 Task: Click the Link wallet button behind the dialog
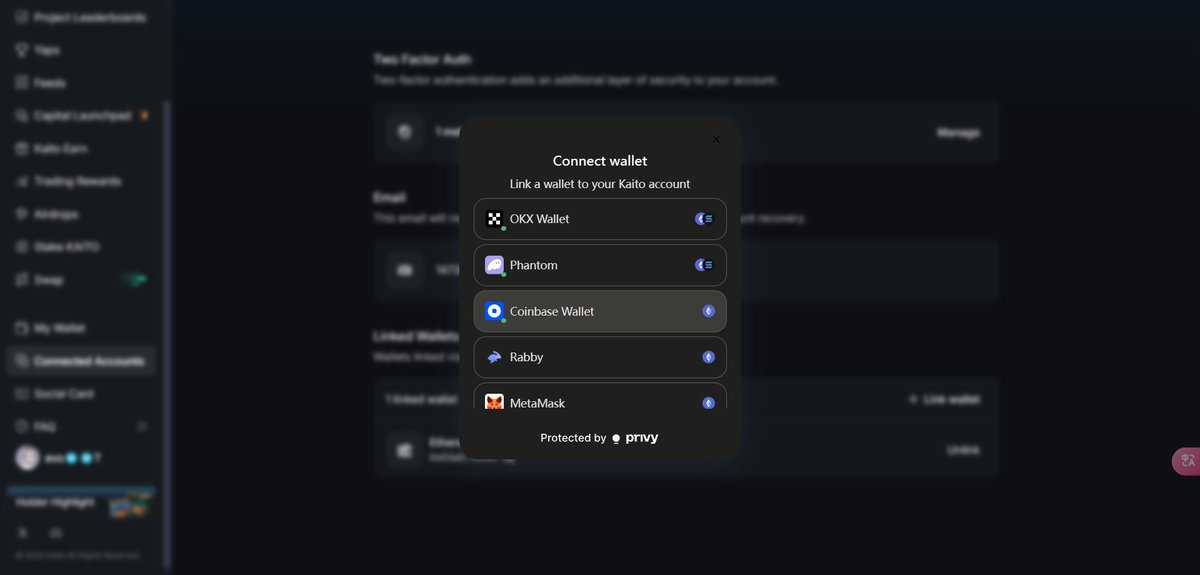point(944,399)
